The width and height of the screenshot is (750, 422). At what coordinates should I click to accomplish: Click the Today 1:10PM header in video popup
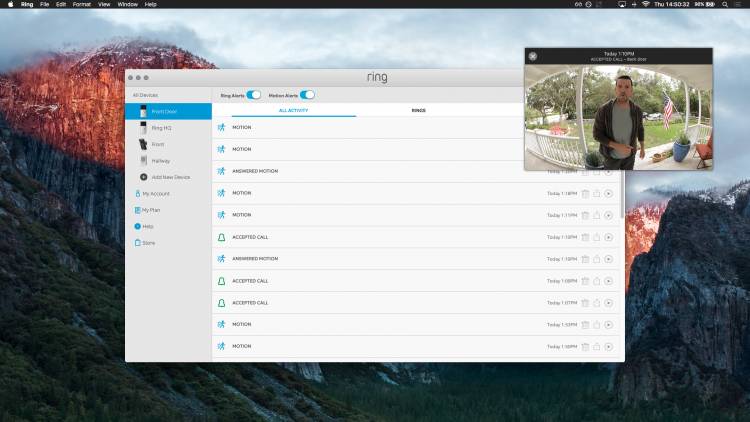coord(618,54)
